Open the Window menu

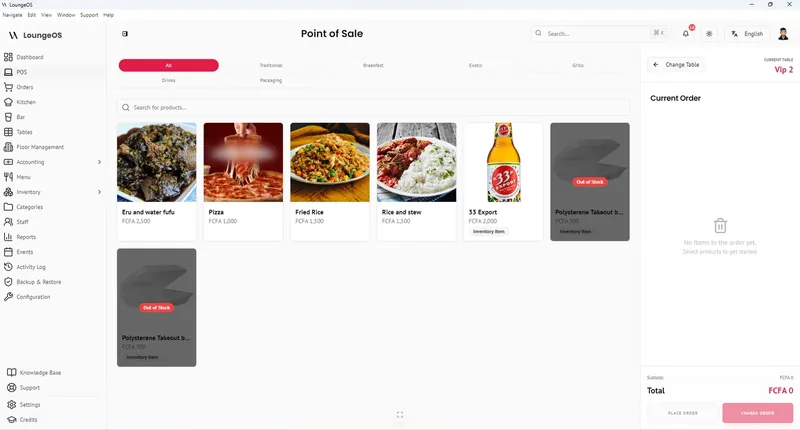tap(66, 15)
